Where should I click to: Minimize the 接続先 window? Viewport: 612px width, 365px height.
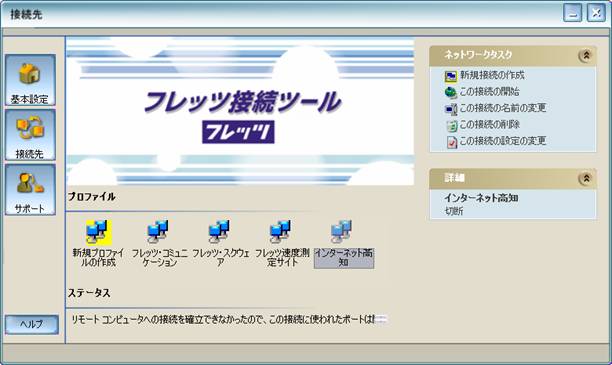tap(573, 13)
